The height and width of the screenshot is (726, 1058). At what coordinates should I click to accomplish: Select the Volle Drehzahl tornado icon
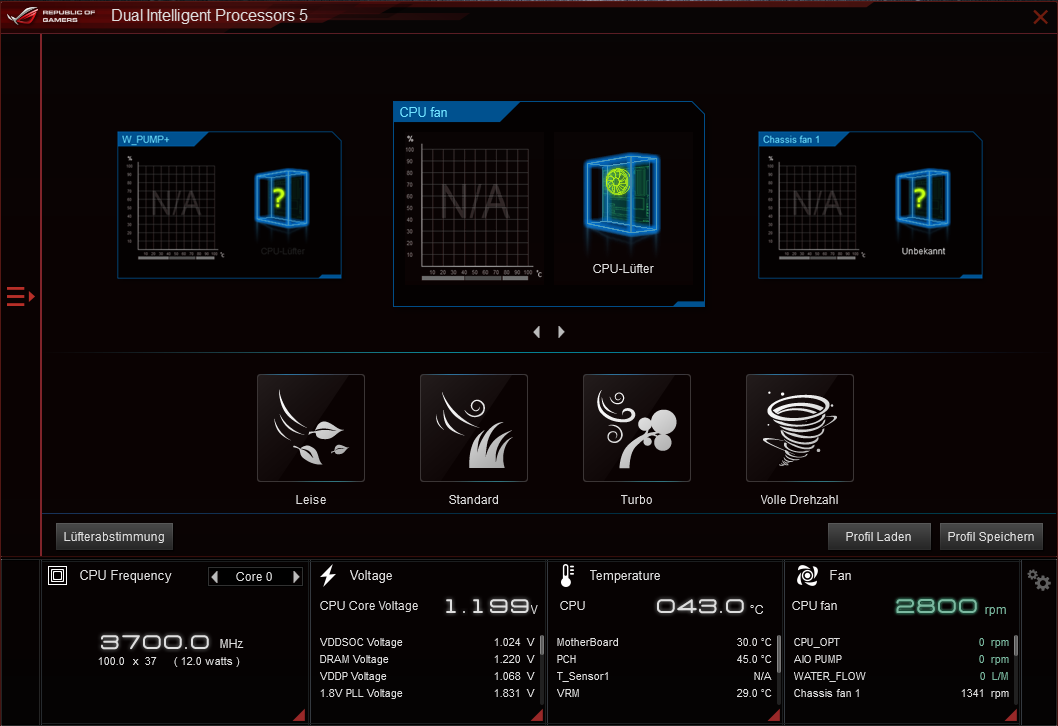click(800, 428)
